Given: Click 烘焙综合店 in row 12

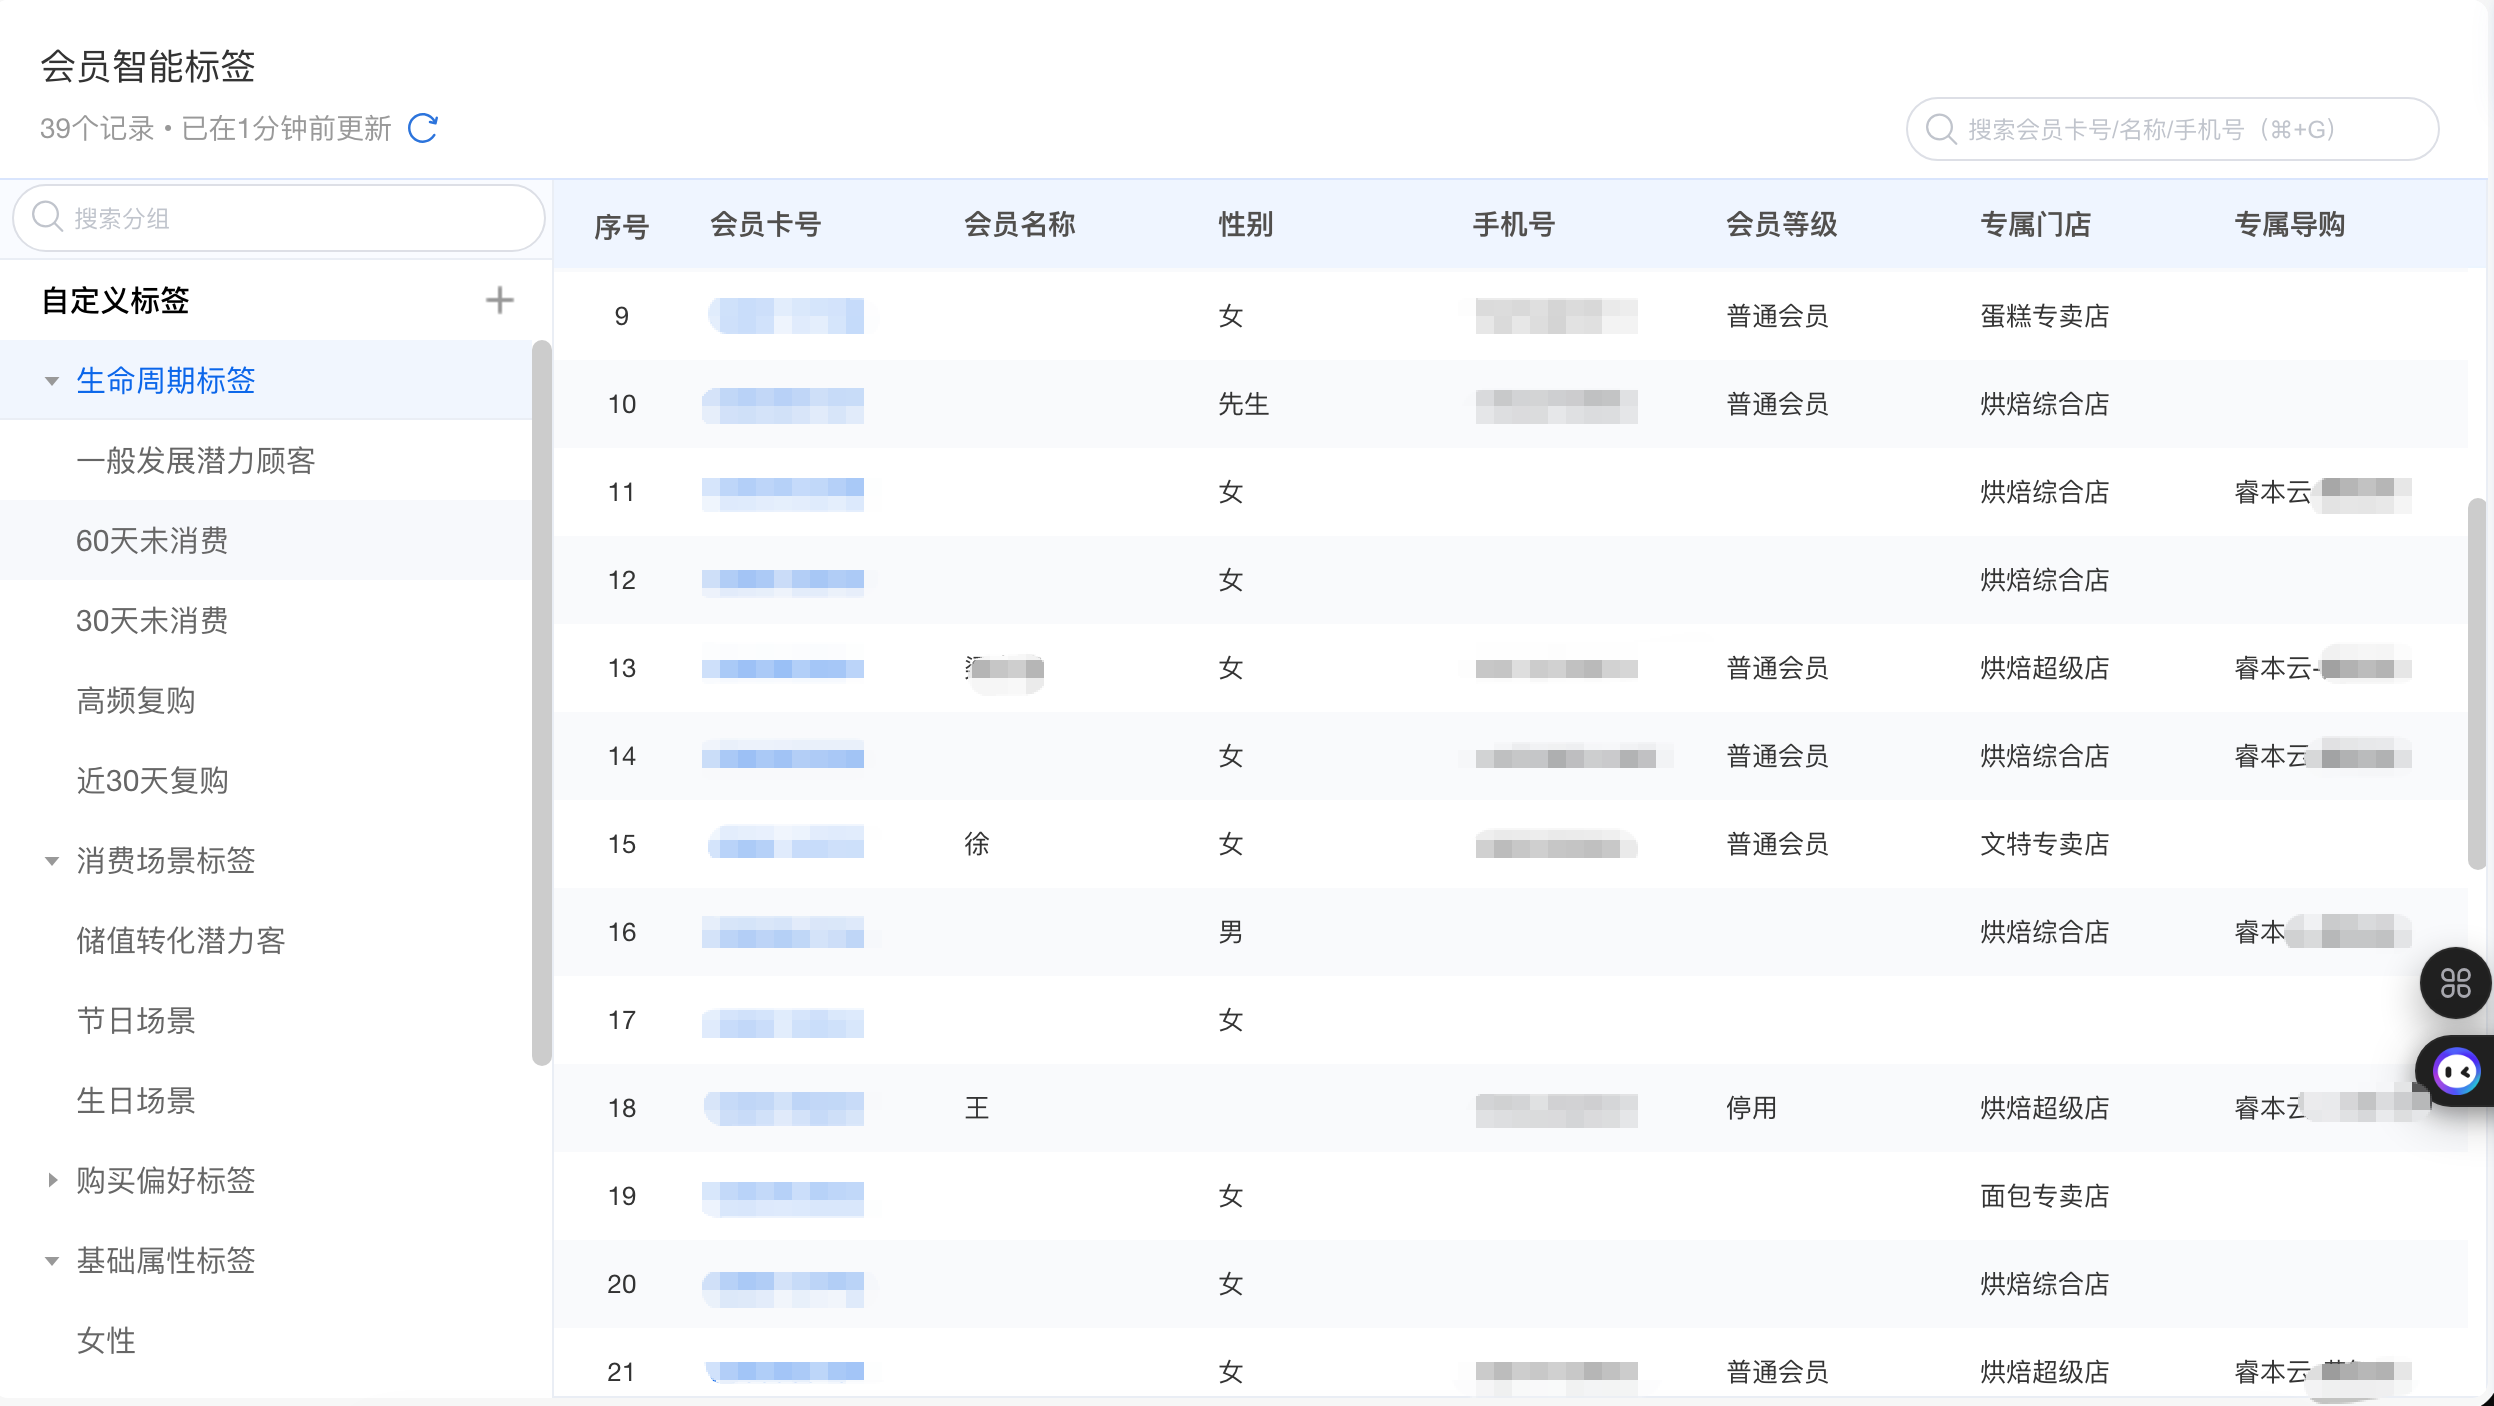Looking at the screenshot, I should tap(2045, 580).
